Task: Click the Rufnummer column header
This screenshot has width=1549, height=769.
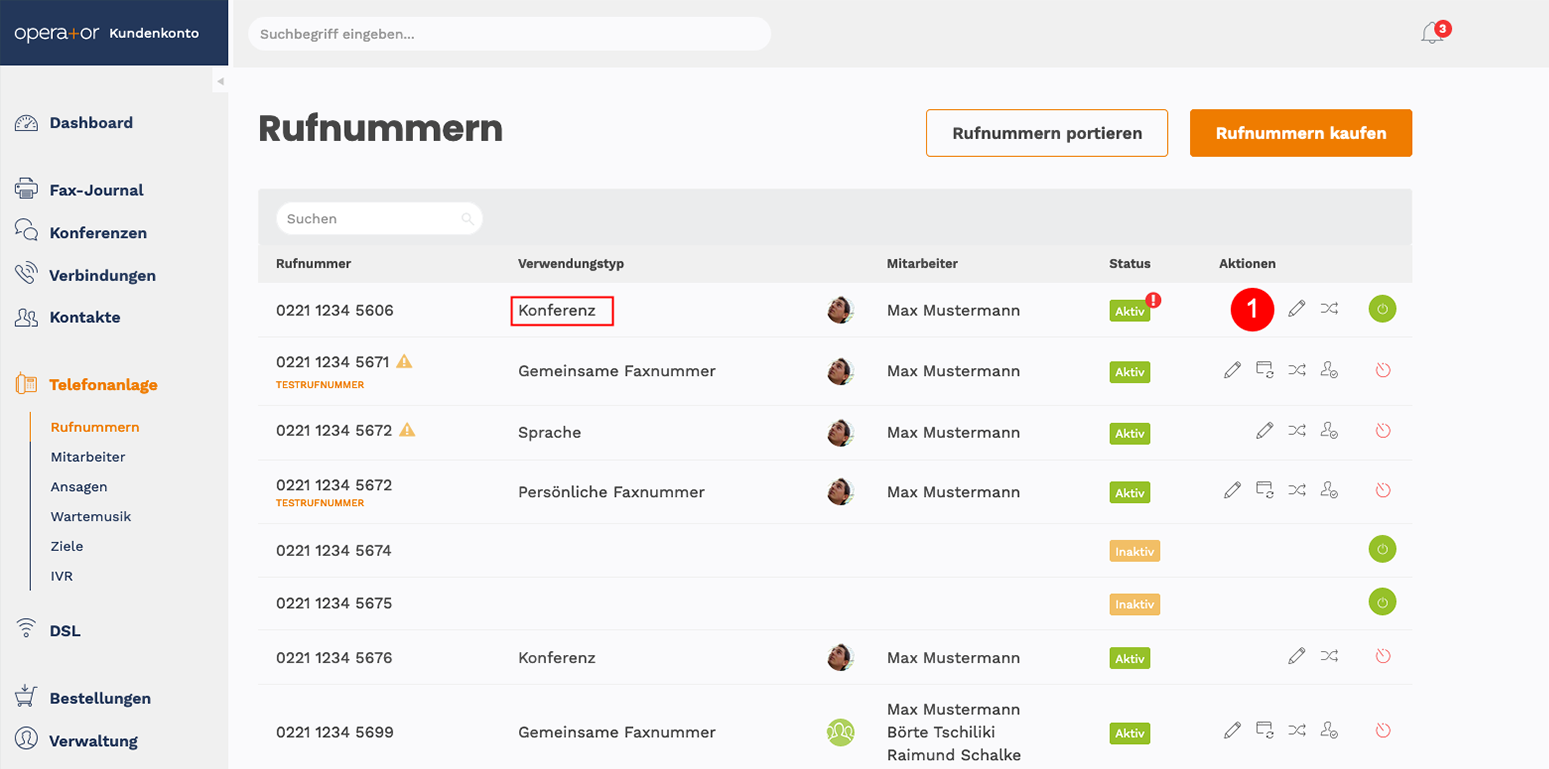Action: point(313,264)
